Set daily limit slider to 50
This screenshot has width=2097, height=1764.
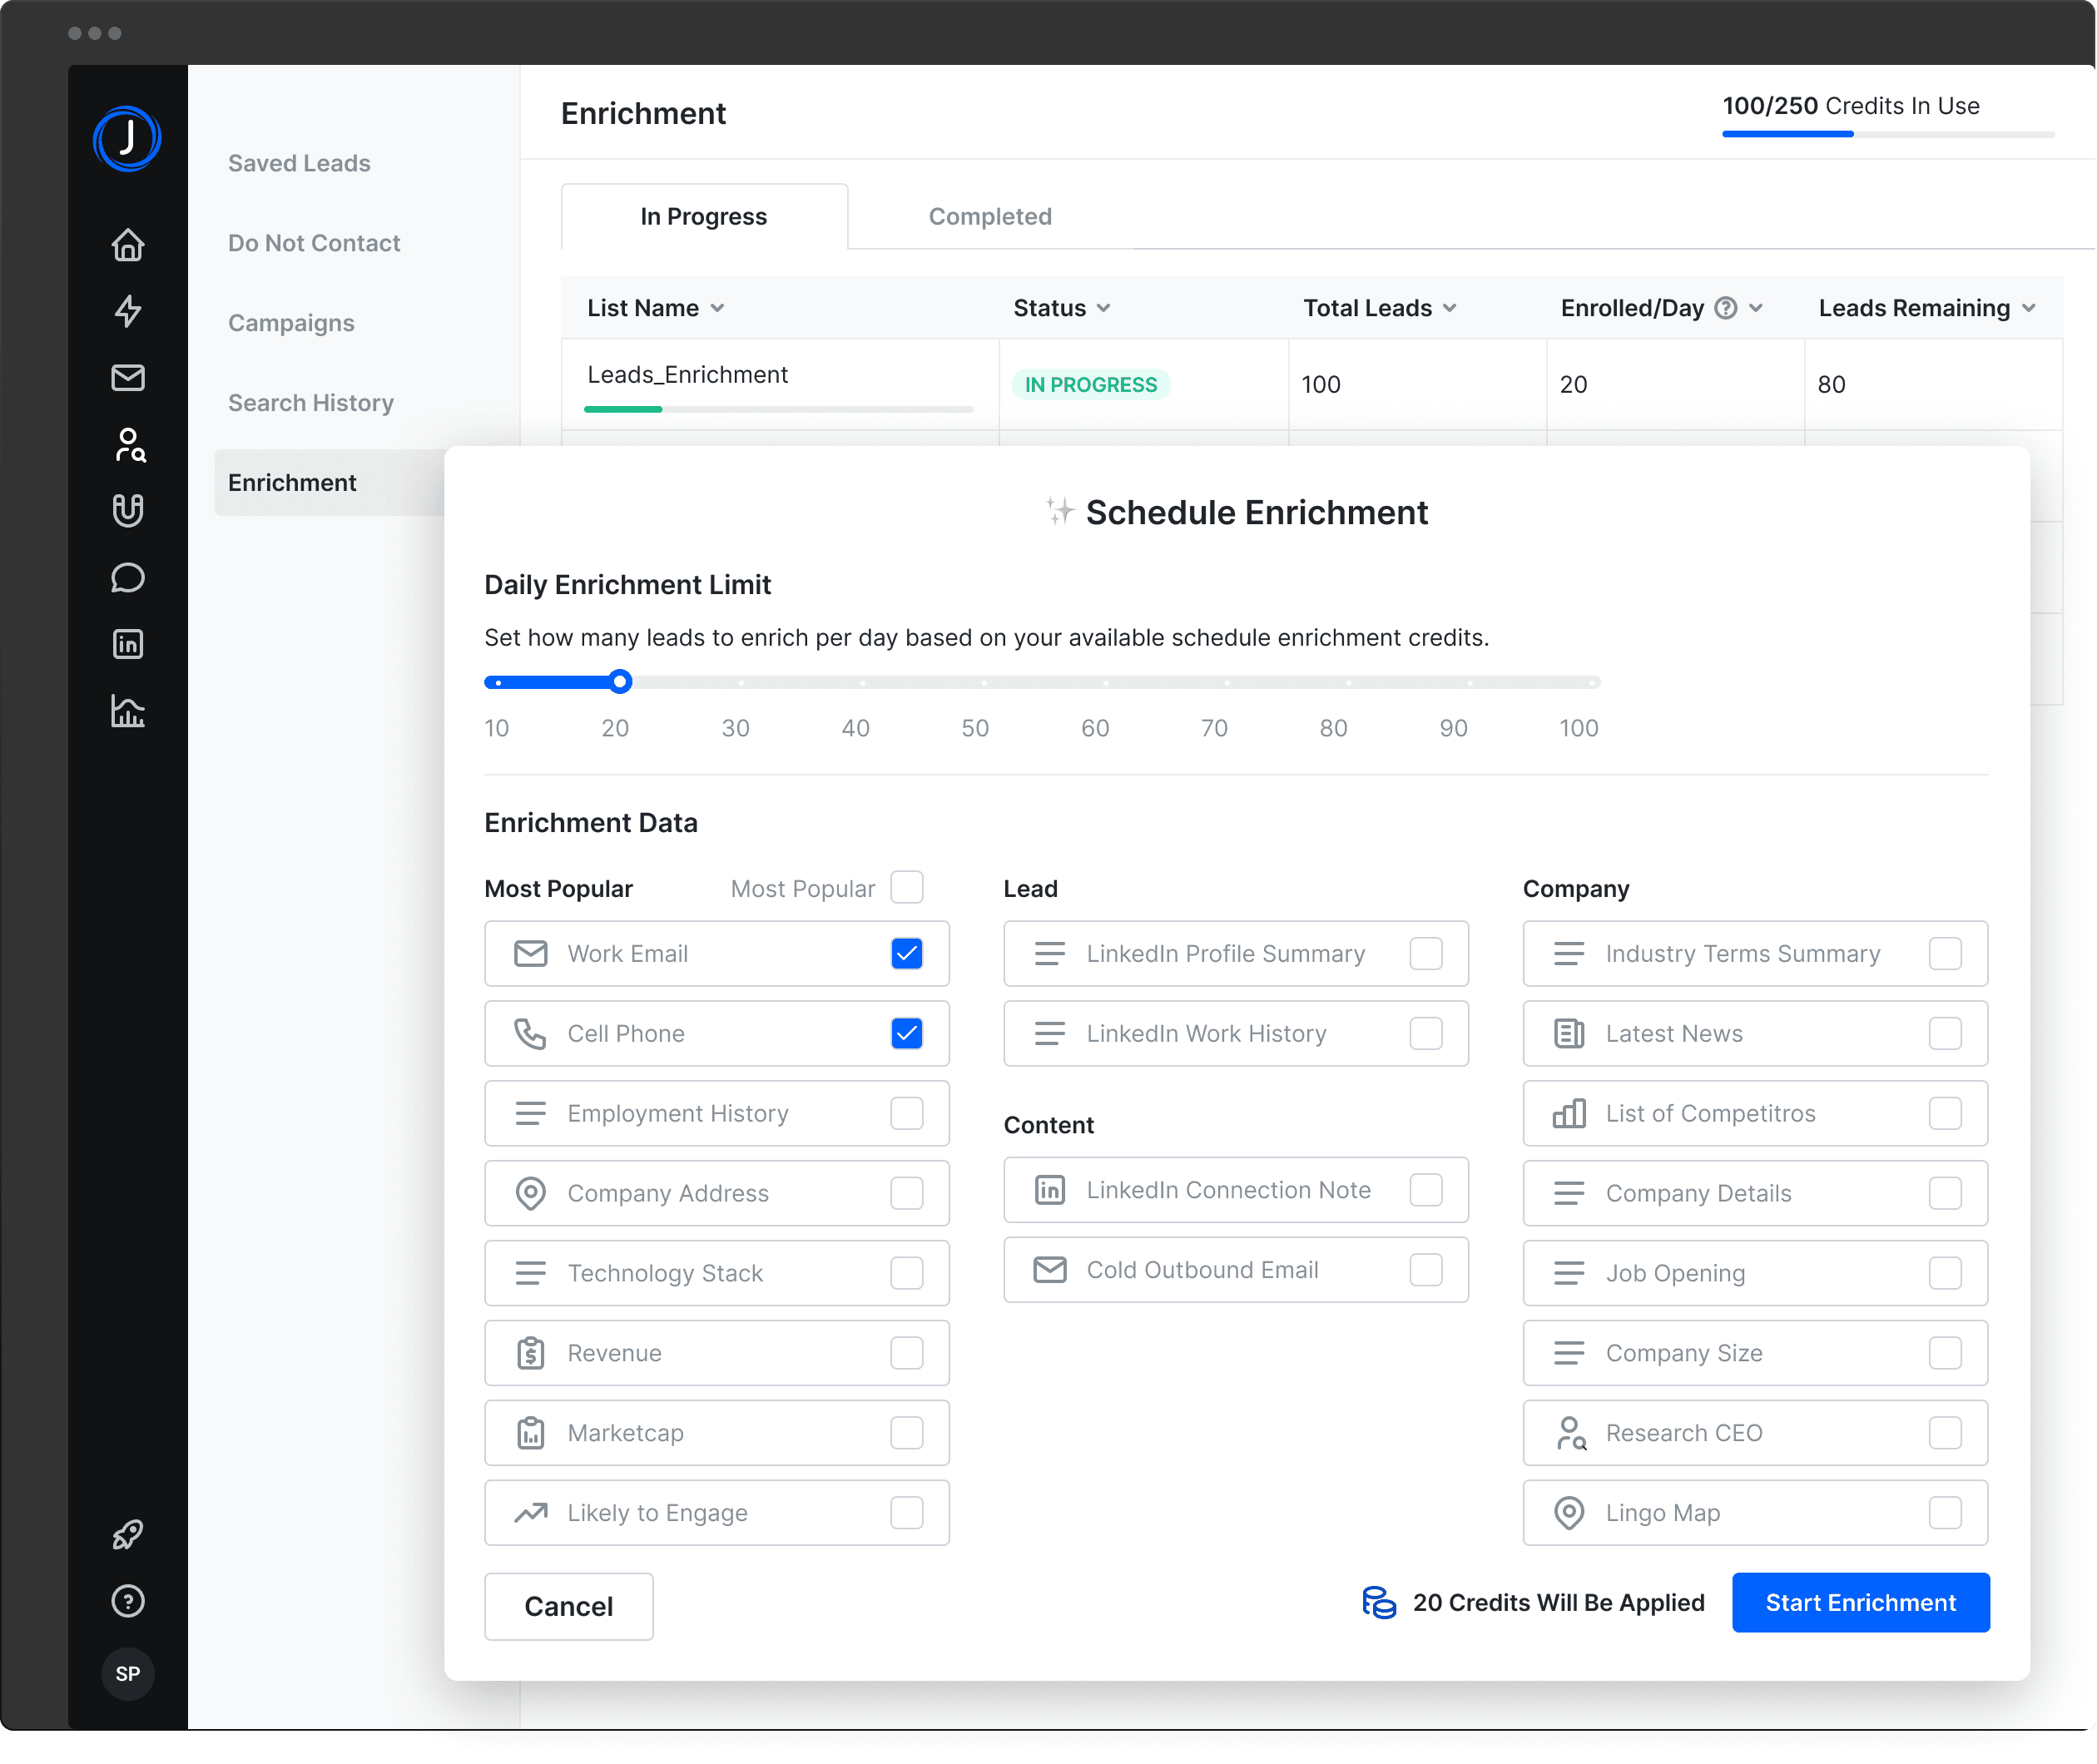[x=984, y=683]
